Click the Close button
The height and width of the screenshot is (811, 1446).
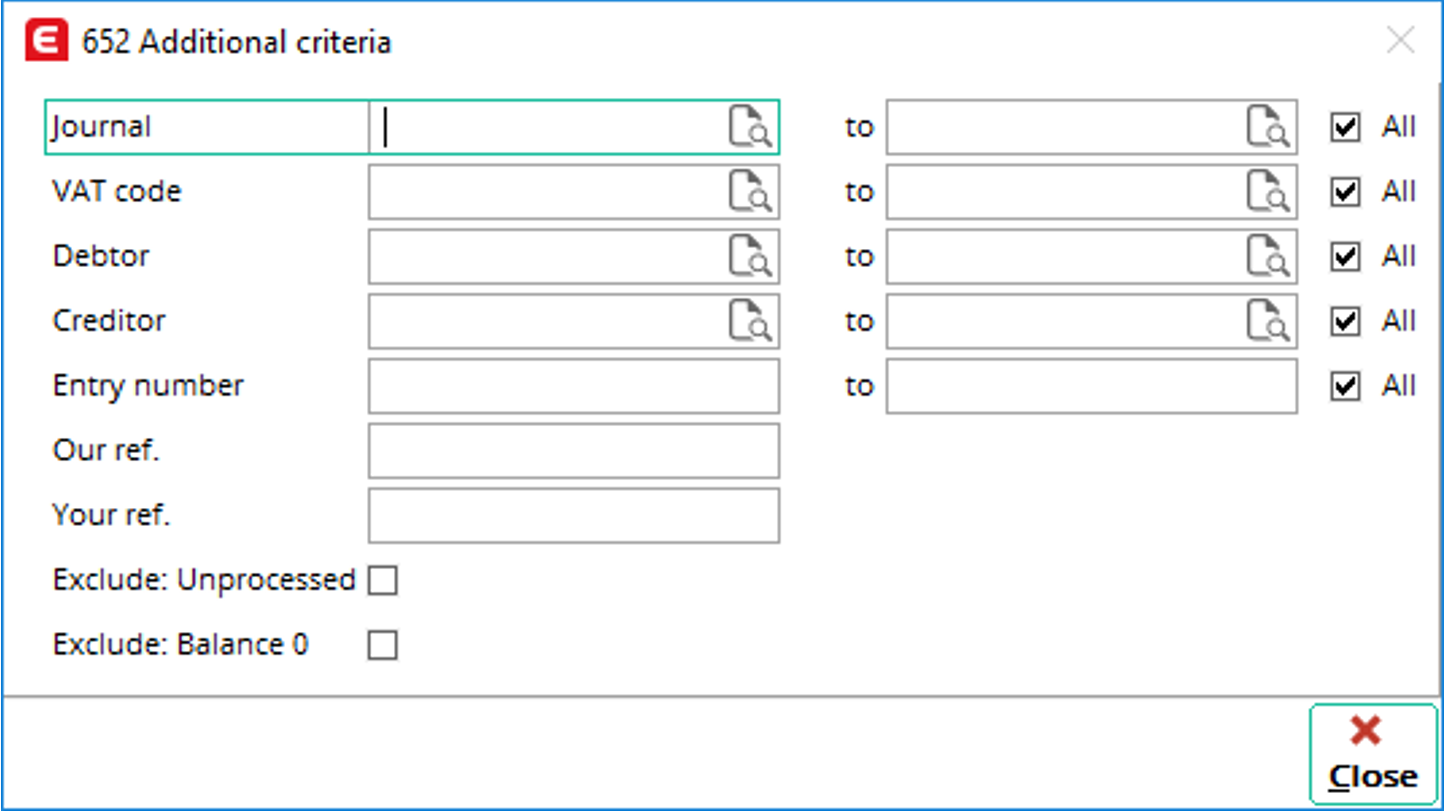pos(1372,755)
